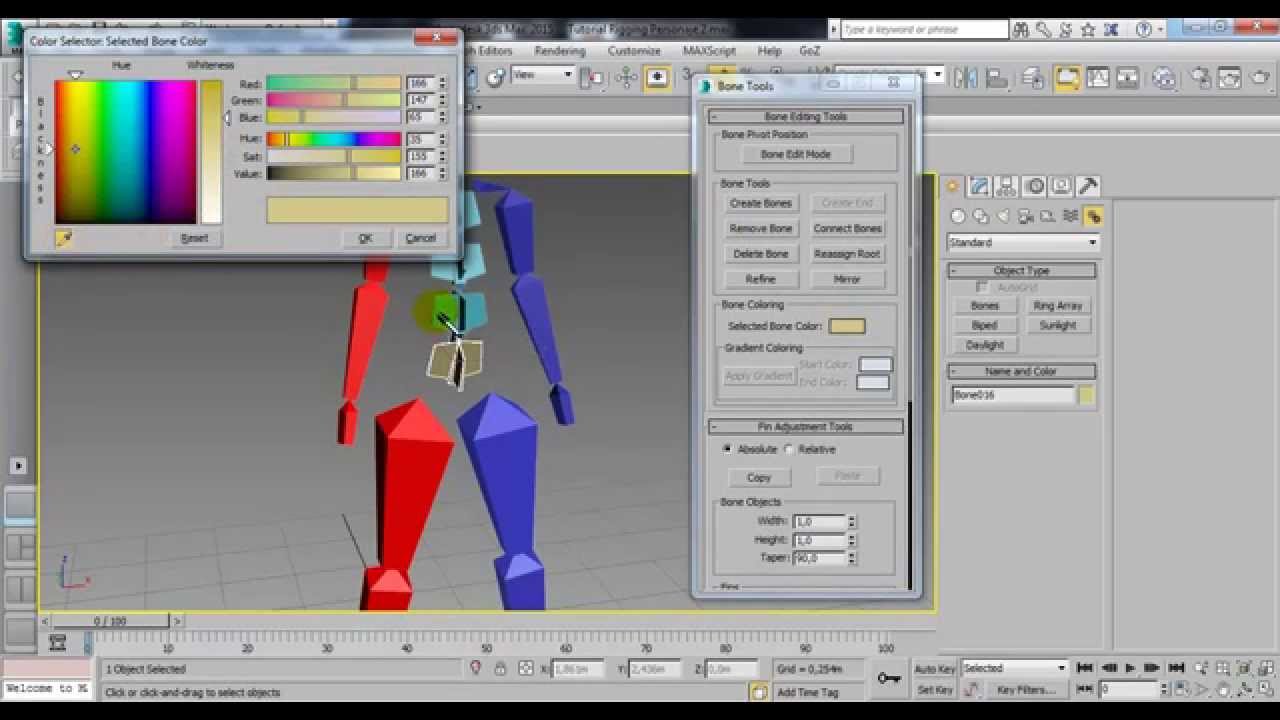Viewport: 1280px width, 720px height.
Task: Open the Selected key filter dropdown
Action: pyautogui.click(x=1014, y=668)
